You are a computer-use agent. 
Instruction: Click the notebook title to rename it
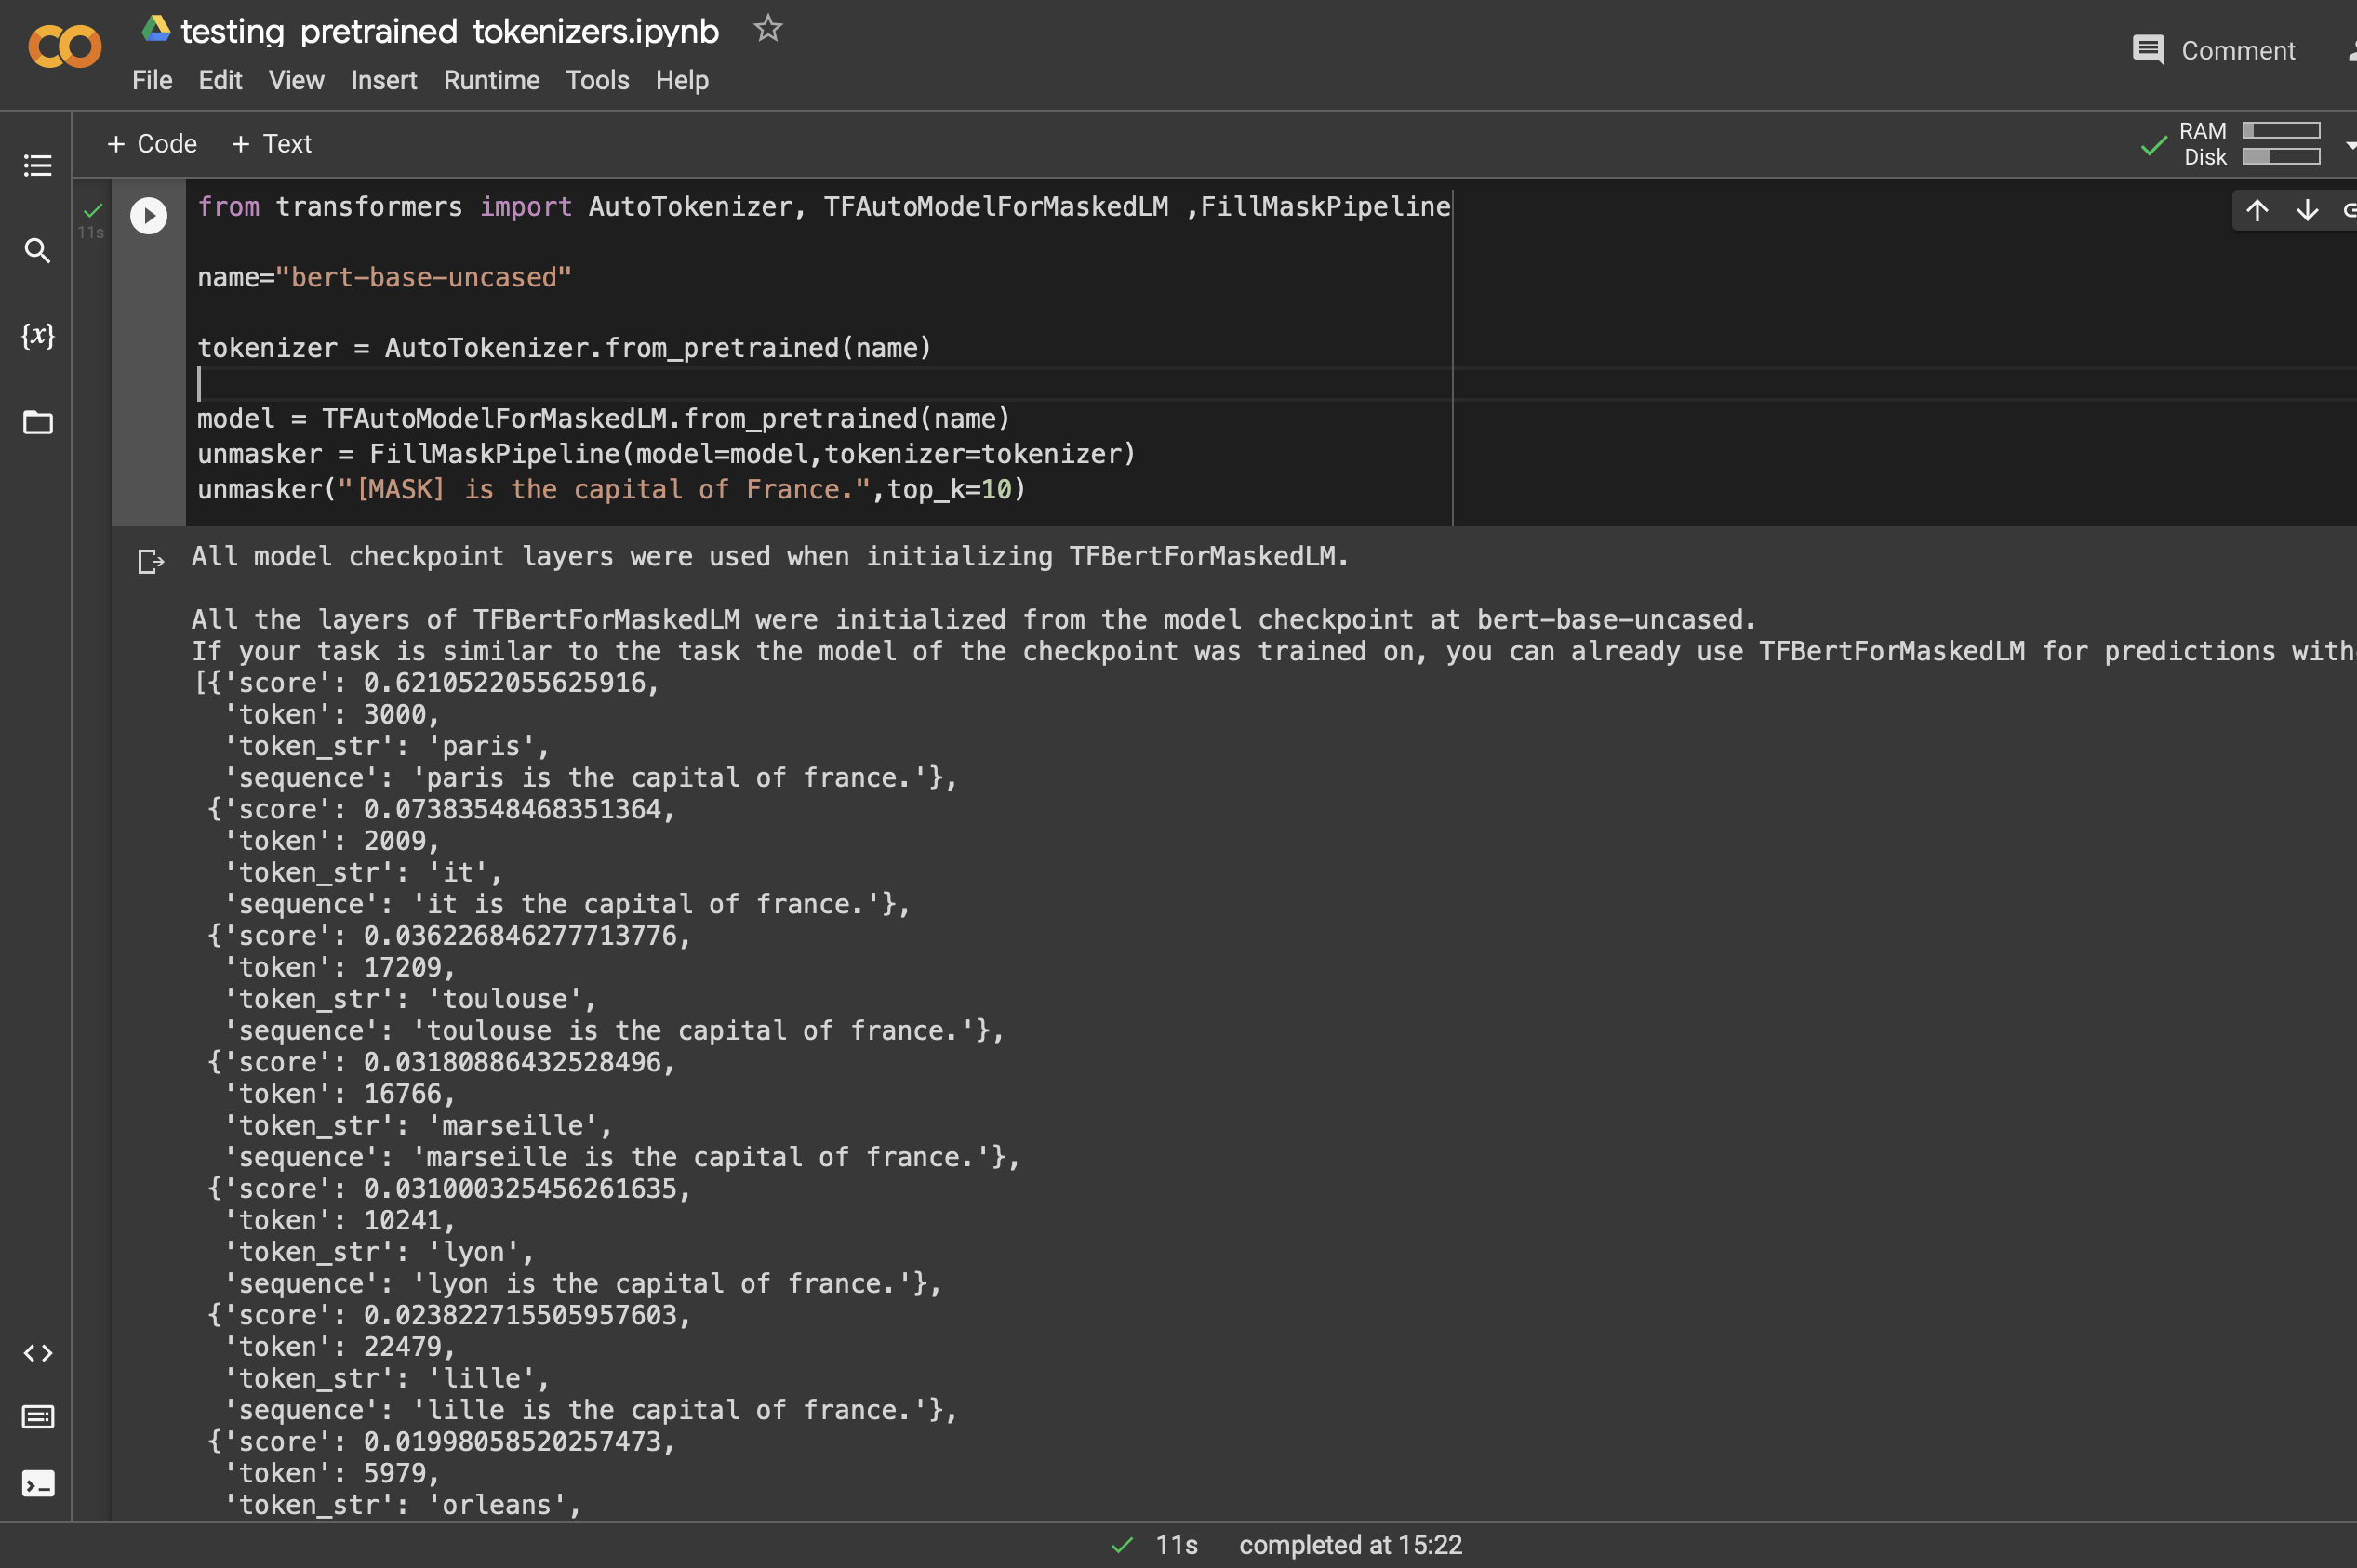448,31
